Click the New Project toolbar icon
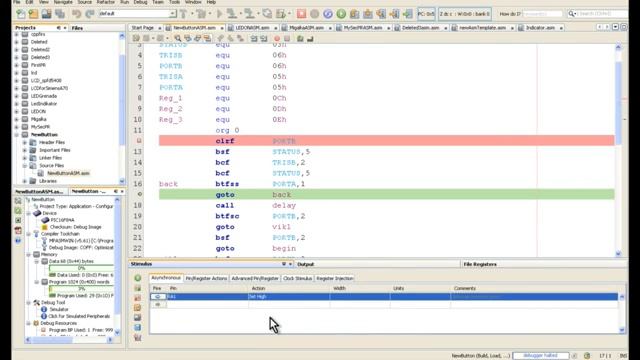640x360 pixels. point(33,14)
